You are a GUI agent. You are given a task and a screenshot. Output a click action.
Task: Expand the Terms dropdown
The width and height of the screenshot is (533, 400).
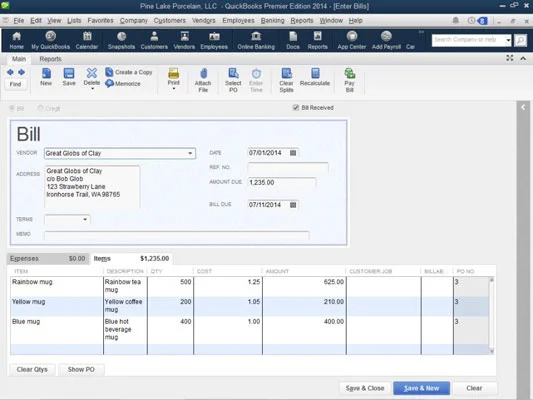[x=85, y=220]
